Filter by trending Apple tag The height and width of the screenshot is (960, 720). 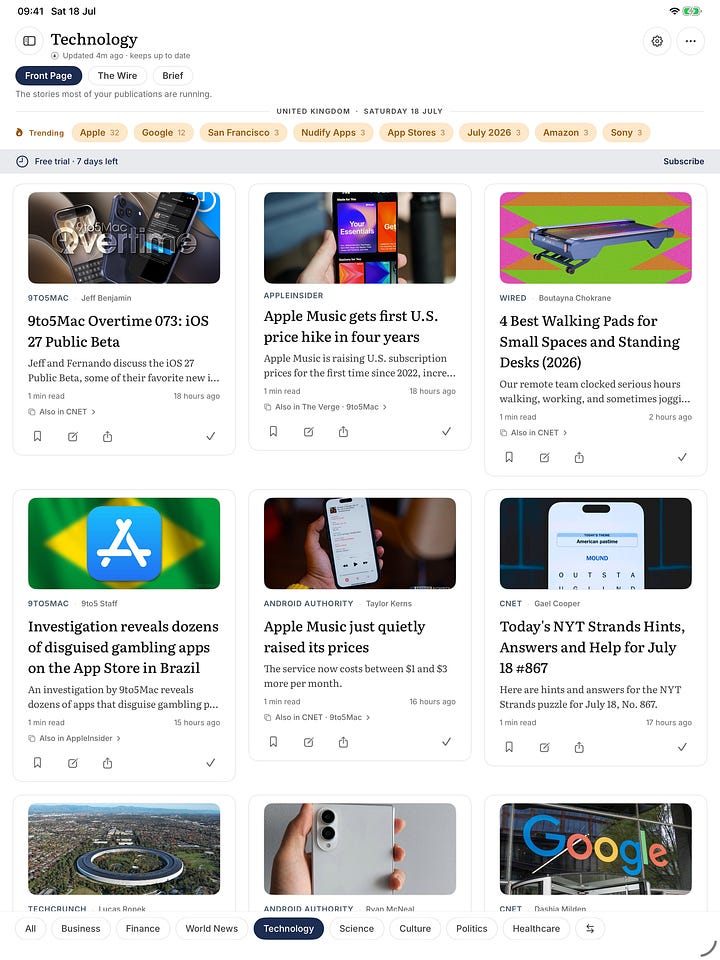99,132
